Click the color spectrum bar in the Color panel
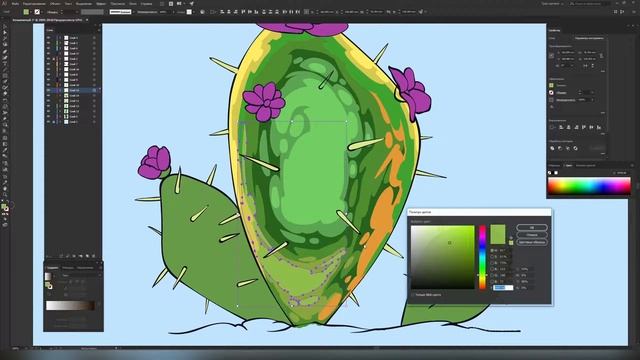The image size is (640, 360). pos(589,186)
